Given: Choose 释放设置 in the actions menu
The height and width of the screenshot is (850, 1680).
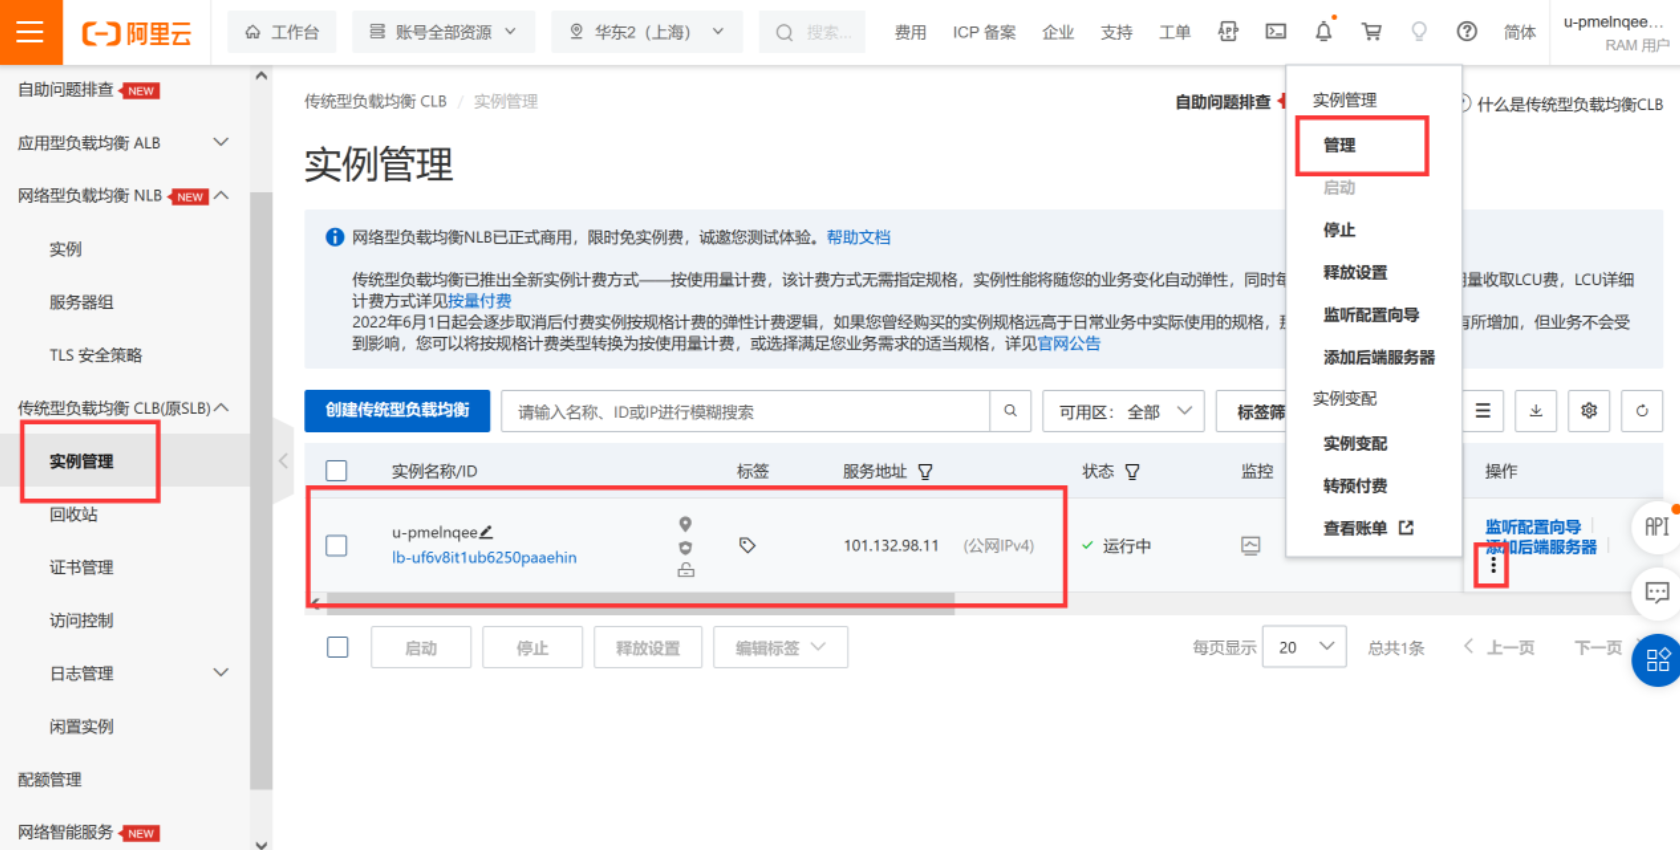Looking at the screenshot, I should 1355,272.
